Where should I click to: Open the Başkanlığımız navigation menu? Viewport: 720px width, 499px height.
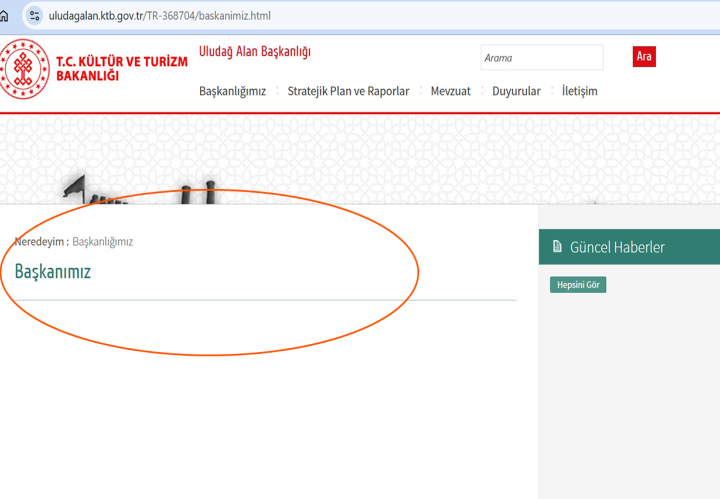tap(232, 91)
